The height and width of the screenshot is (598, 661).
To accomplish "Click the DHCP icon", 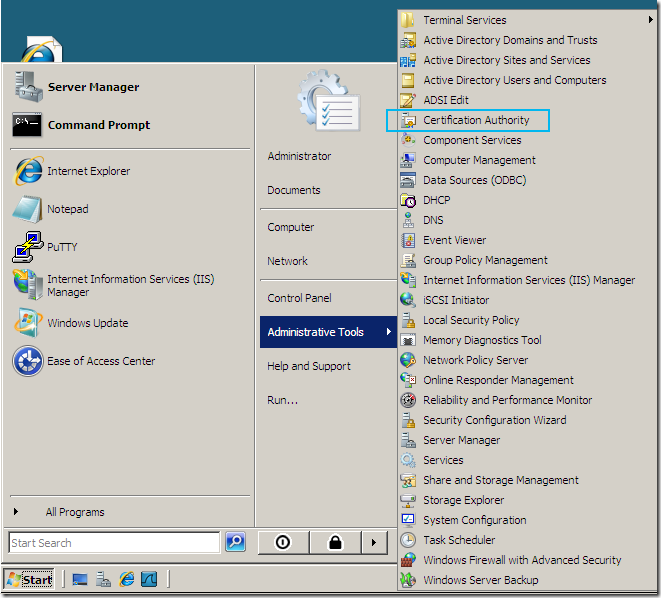I will click(408, 200).
